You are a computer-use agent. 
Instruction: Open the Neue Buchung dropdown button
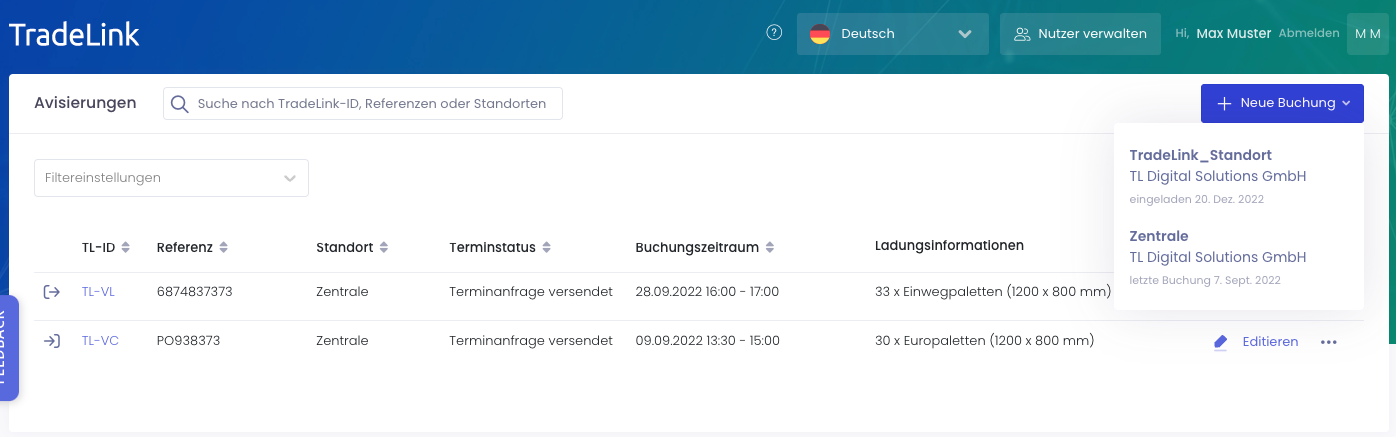pyautogui.click(x=1281, y=103)
